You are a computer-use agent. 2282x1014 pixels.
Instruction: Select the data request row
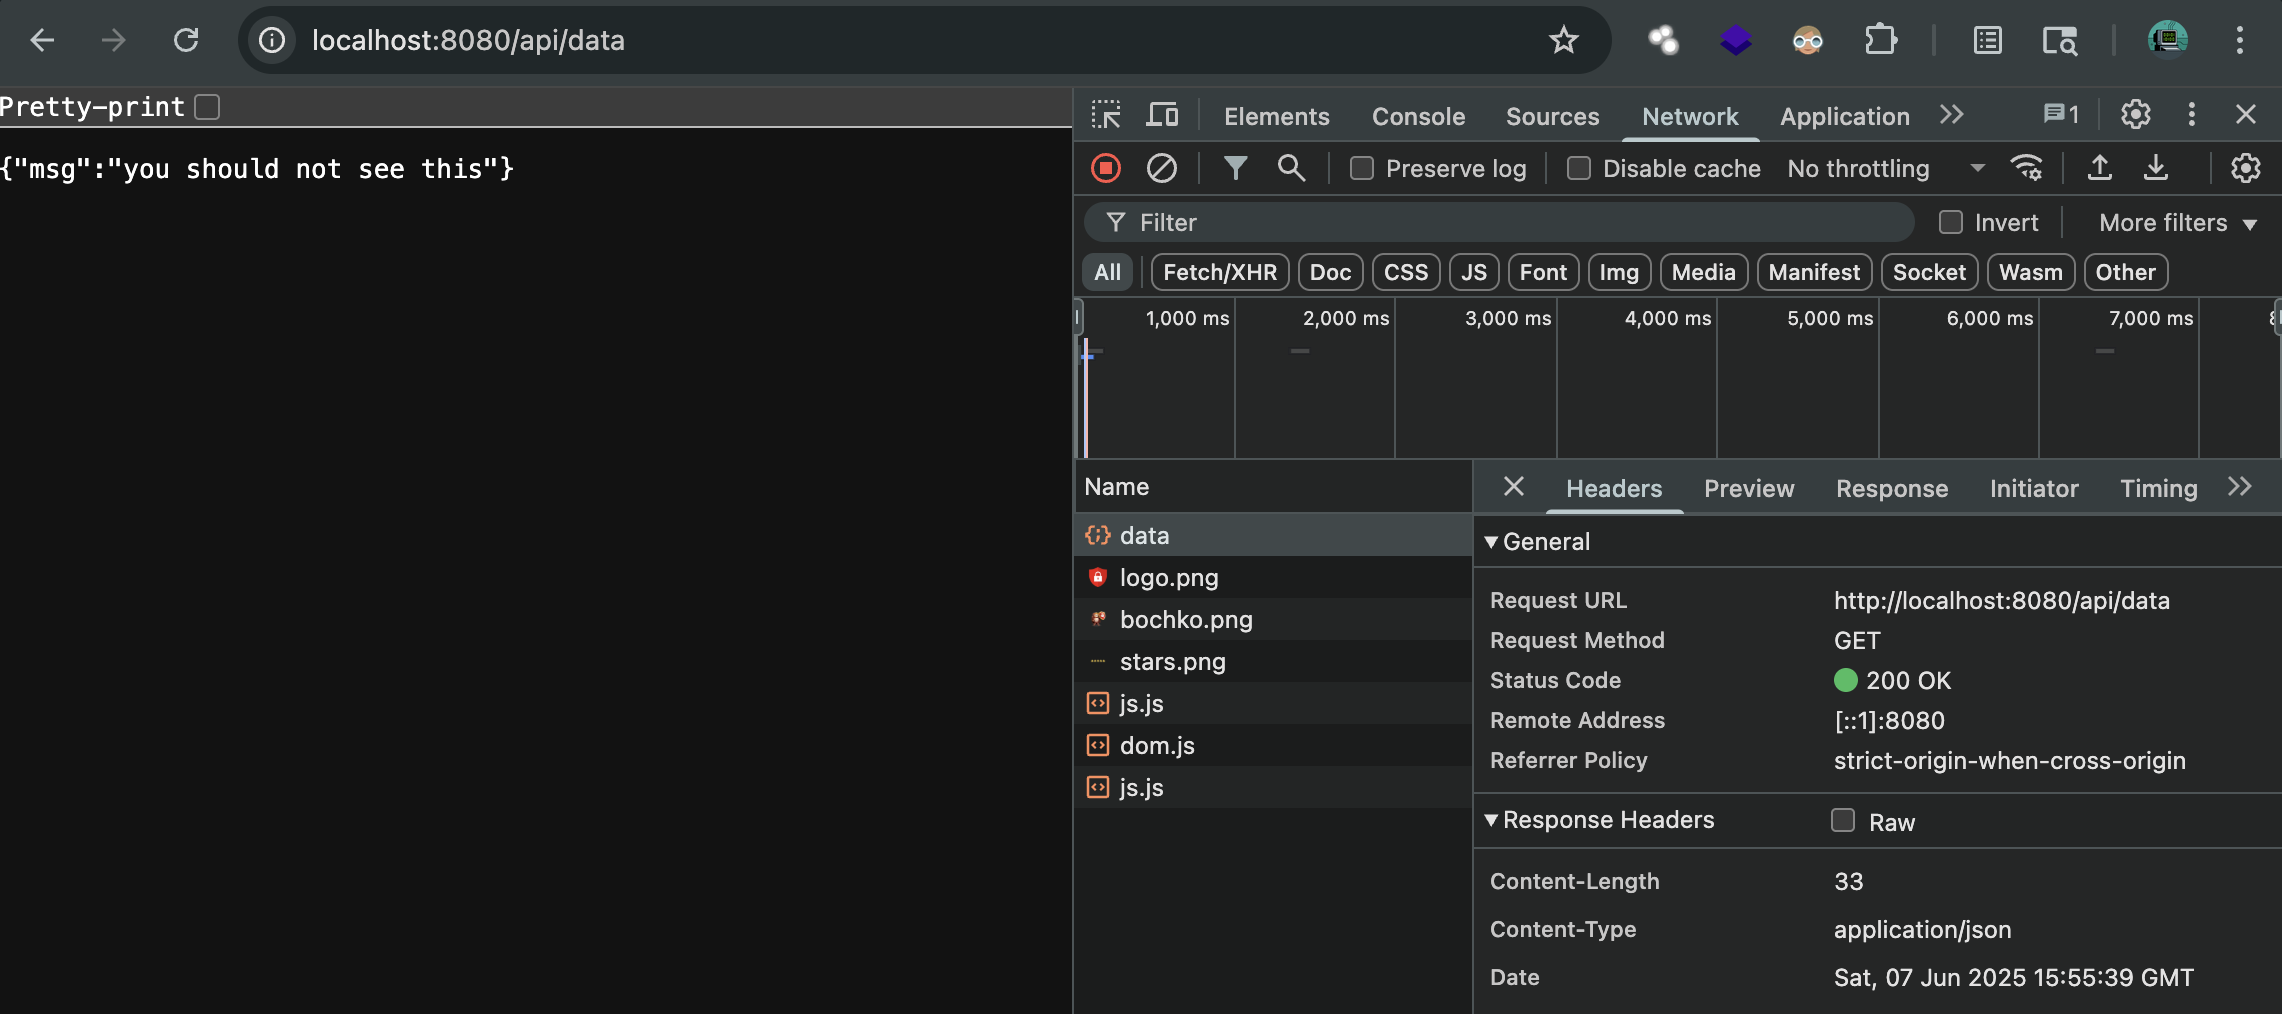(x=1273, y=535)
